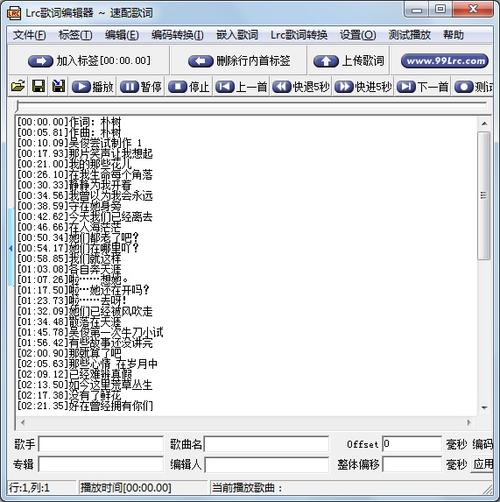
Task: Open the 嵌入歌词 menu
Action: point(237,35)
